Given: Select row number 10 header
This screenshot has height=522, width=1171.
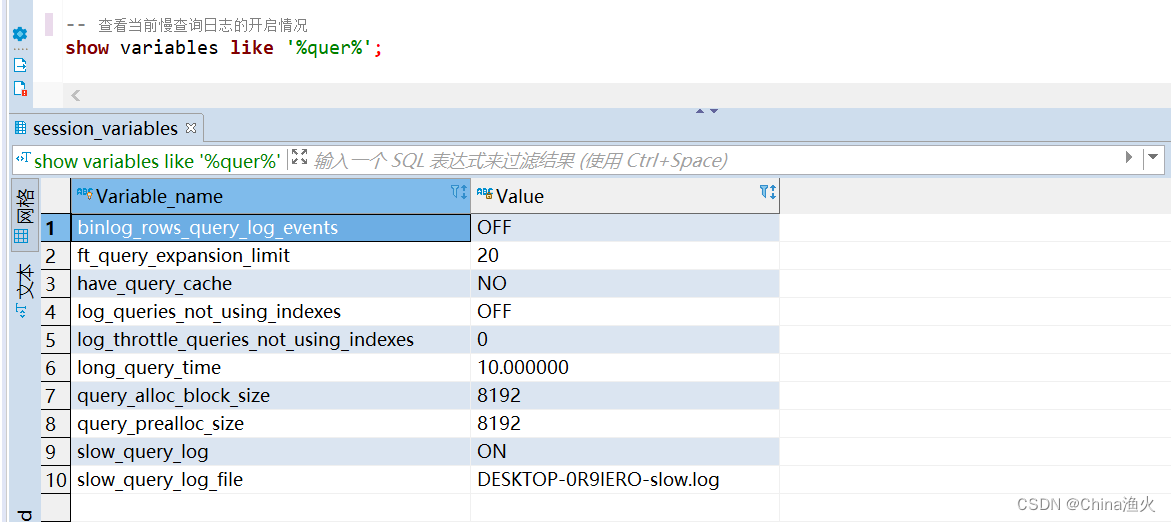Looking at the screenshot, I should pyautogui.click(x=55, y=479).
